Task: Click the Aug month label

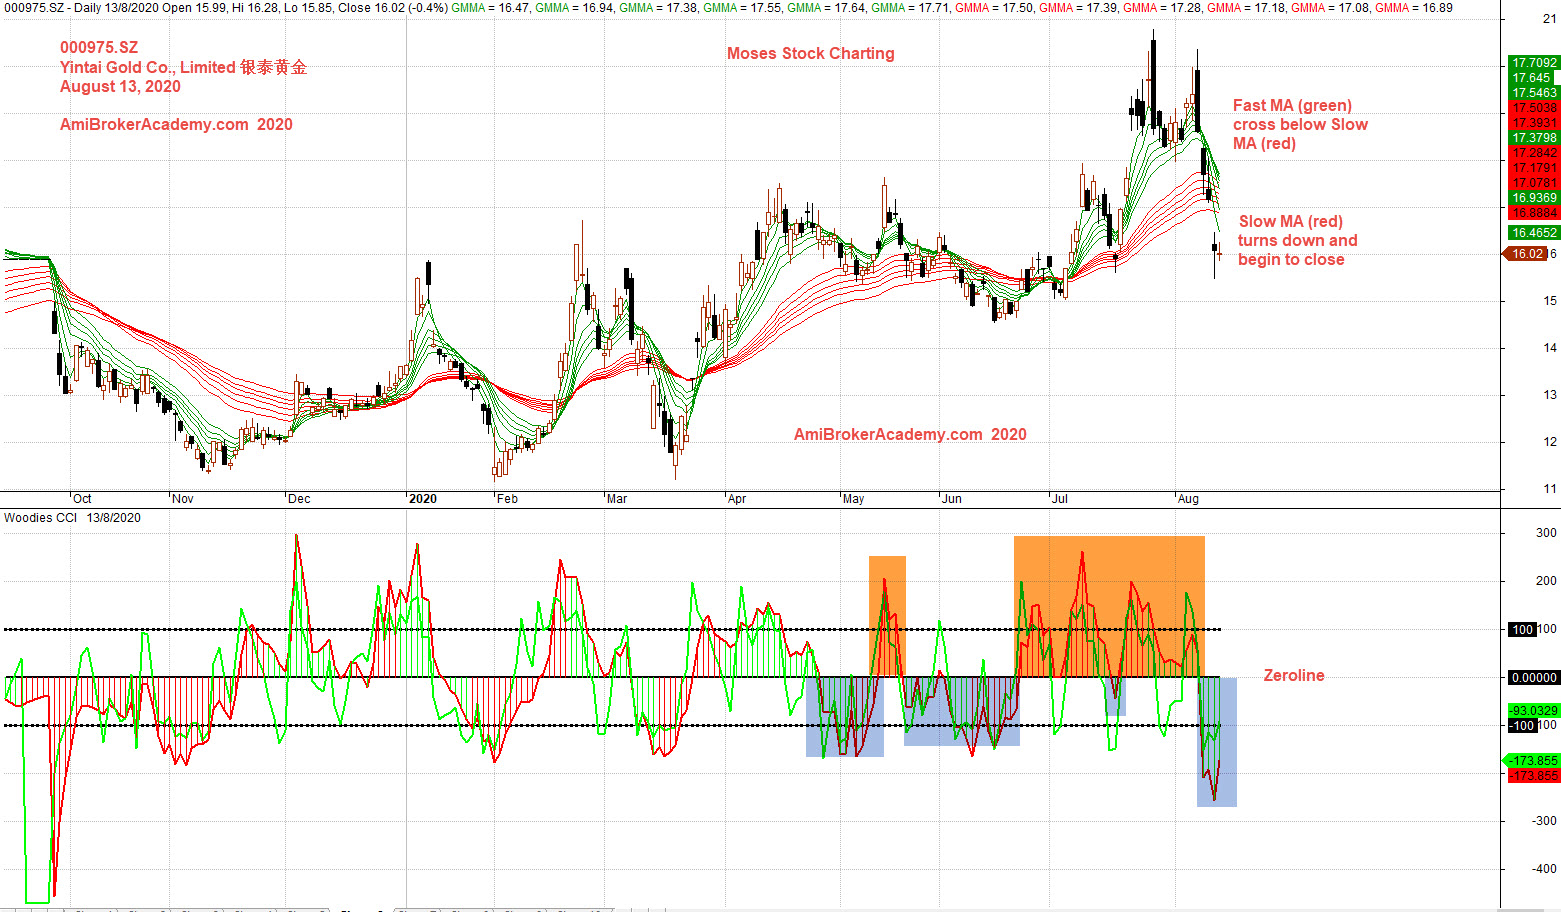Action: click(x=1188, y=499)
